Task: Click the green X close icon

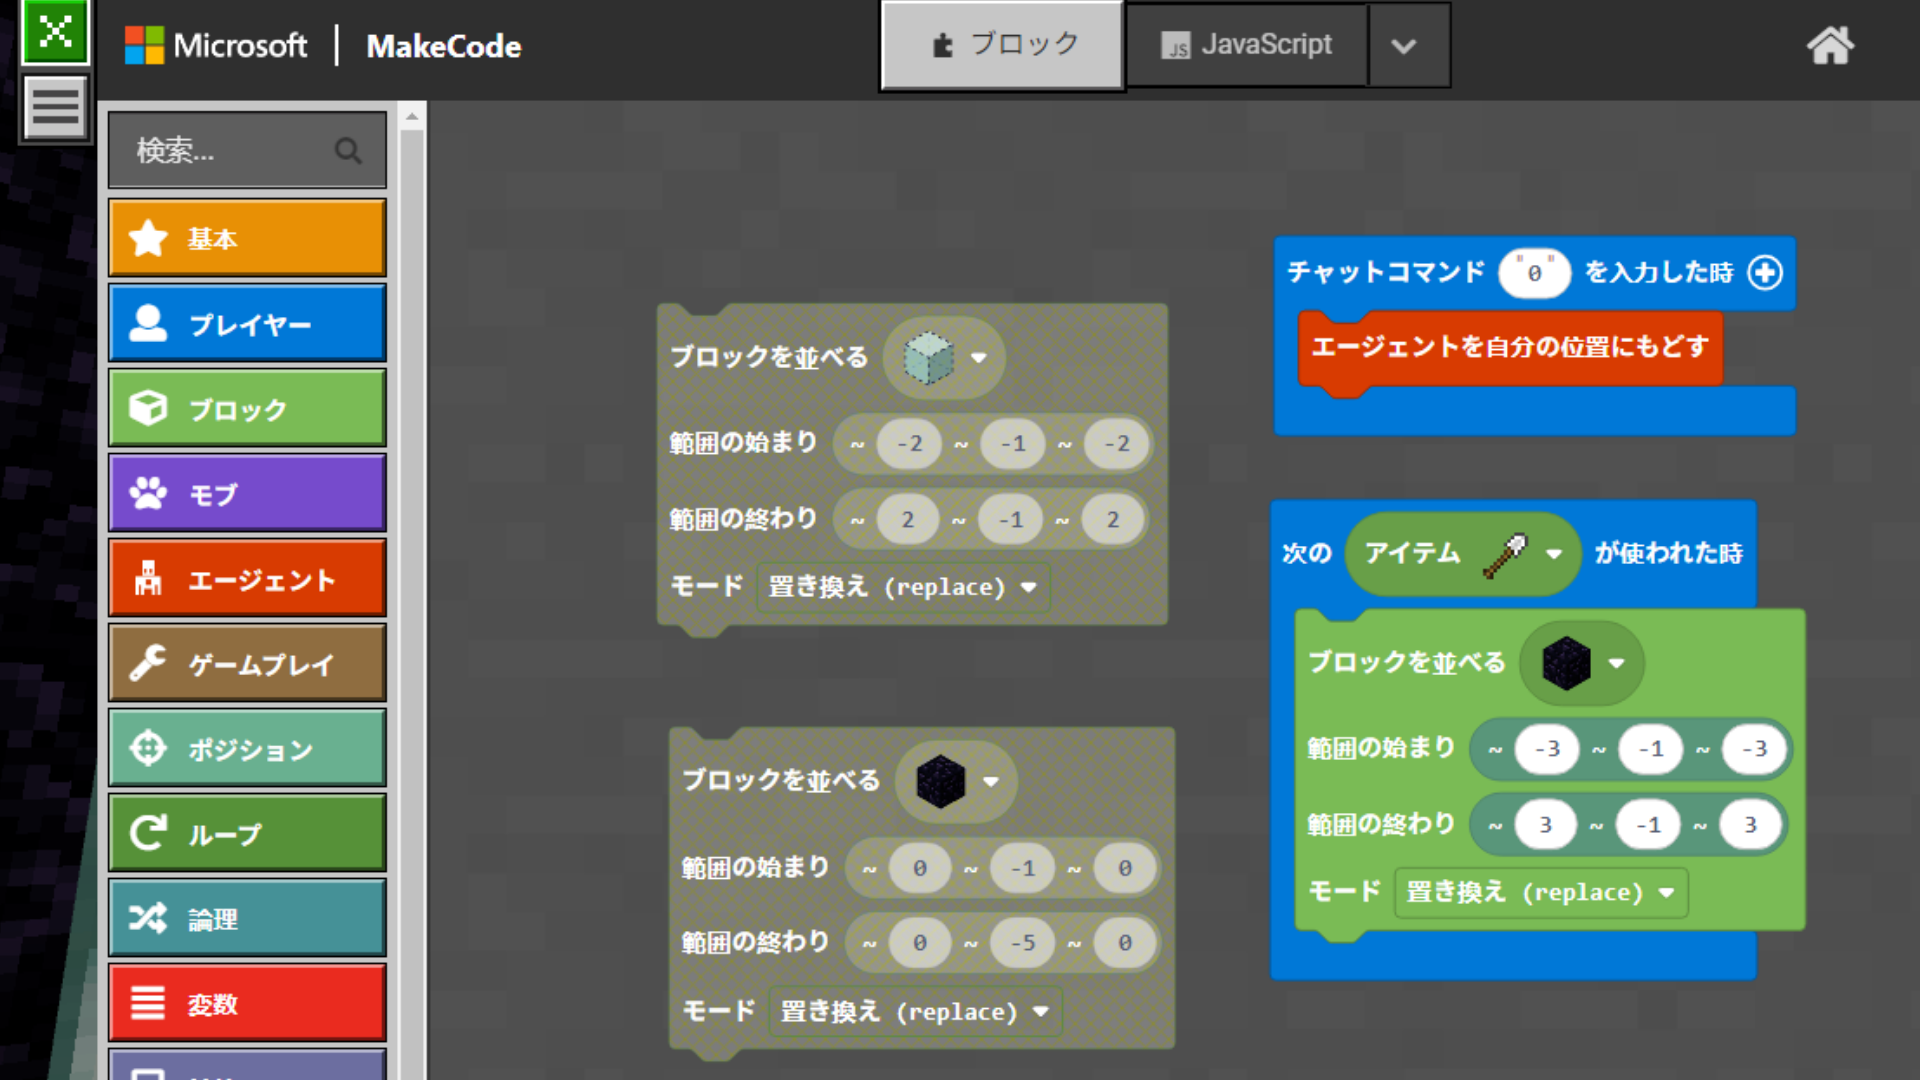Action: 55,32
